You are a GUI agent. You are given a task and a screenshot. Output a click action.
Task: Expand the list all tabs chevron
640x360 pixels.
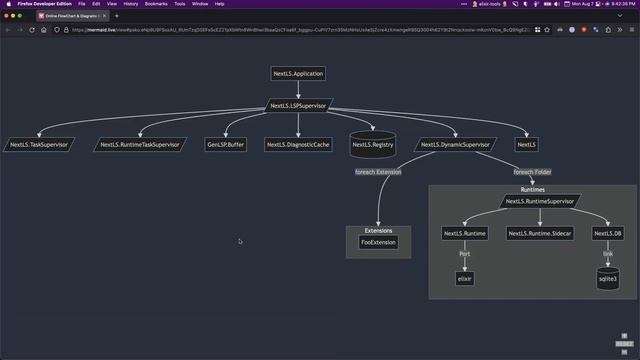click(620, 16)
